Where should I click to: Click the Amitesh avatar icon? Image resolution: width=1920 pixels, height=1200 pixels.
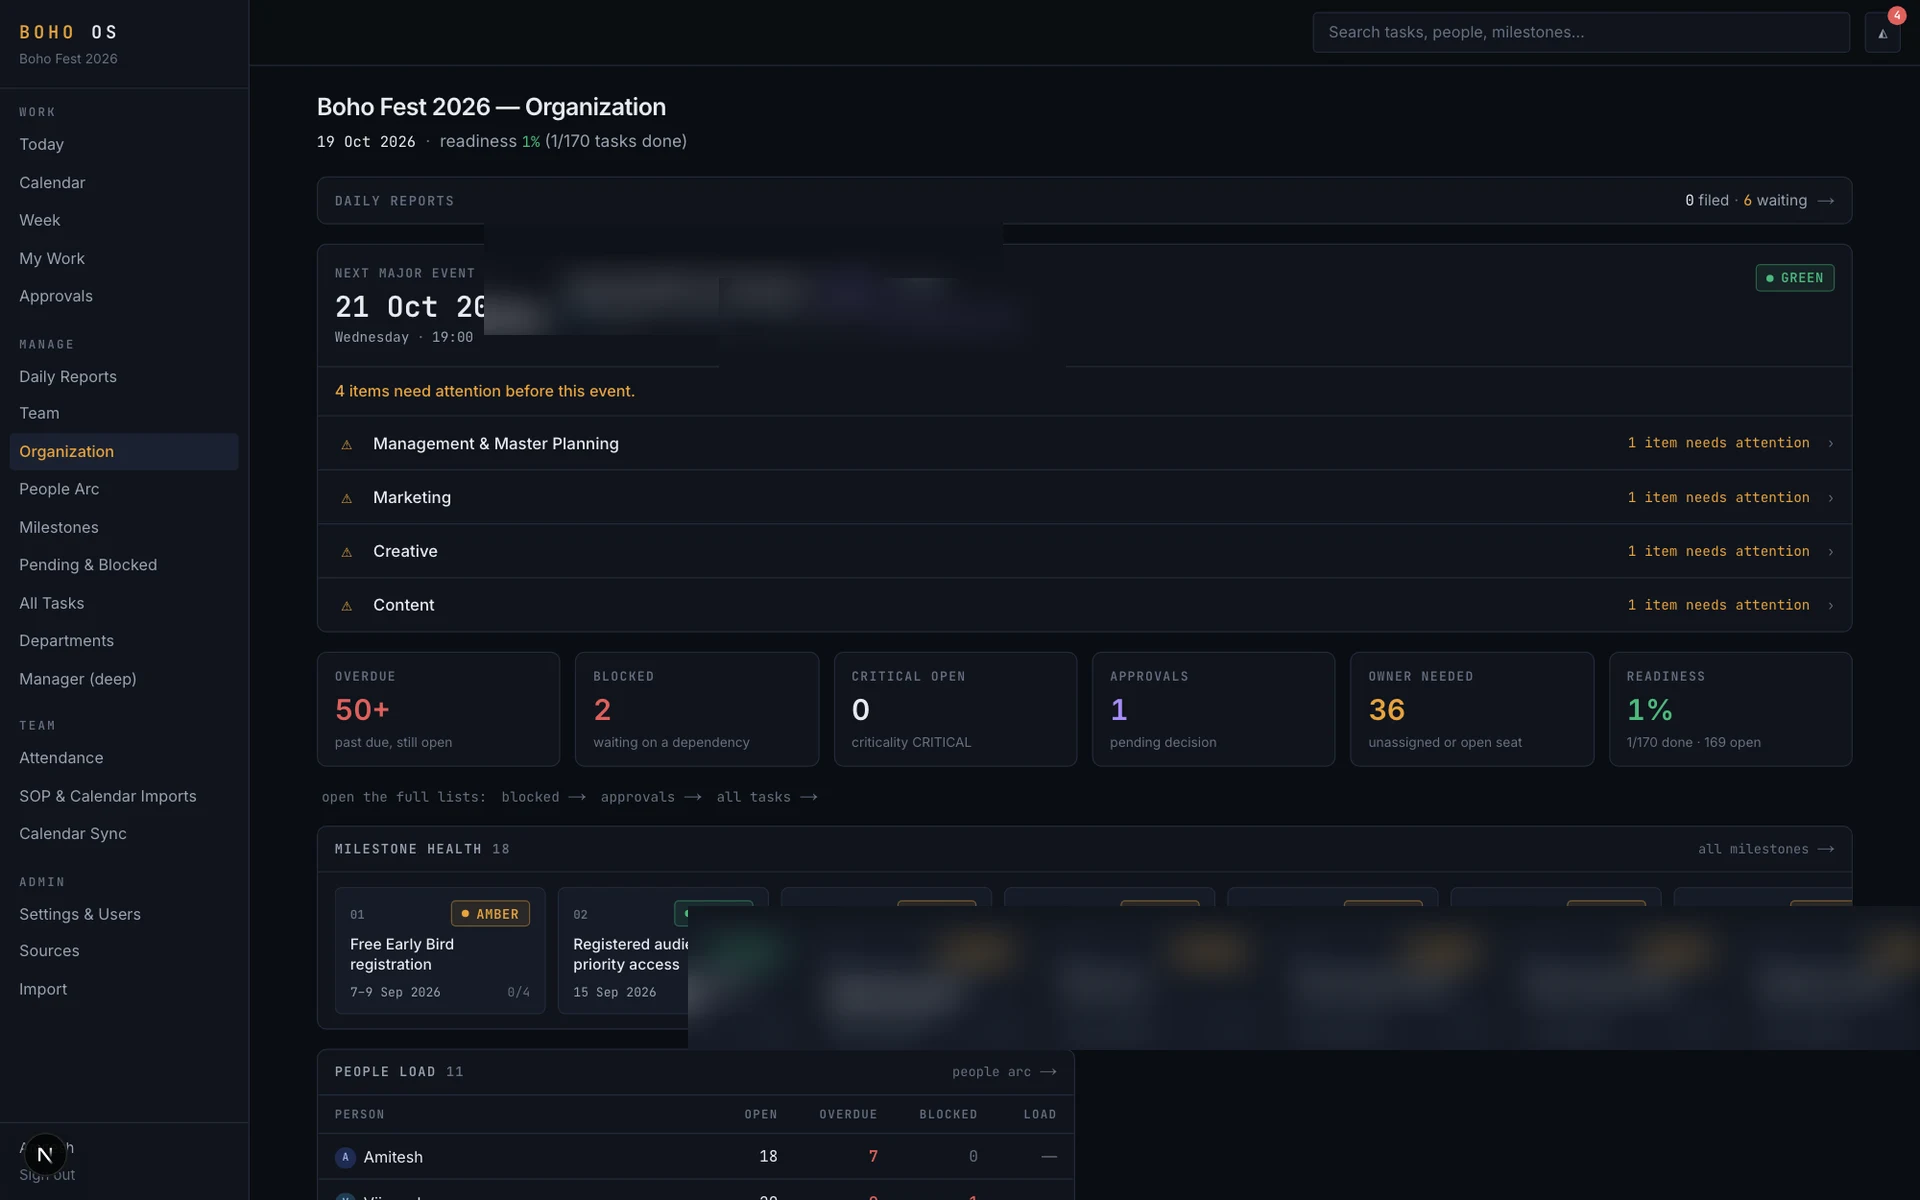point(345,1157)
